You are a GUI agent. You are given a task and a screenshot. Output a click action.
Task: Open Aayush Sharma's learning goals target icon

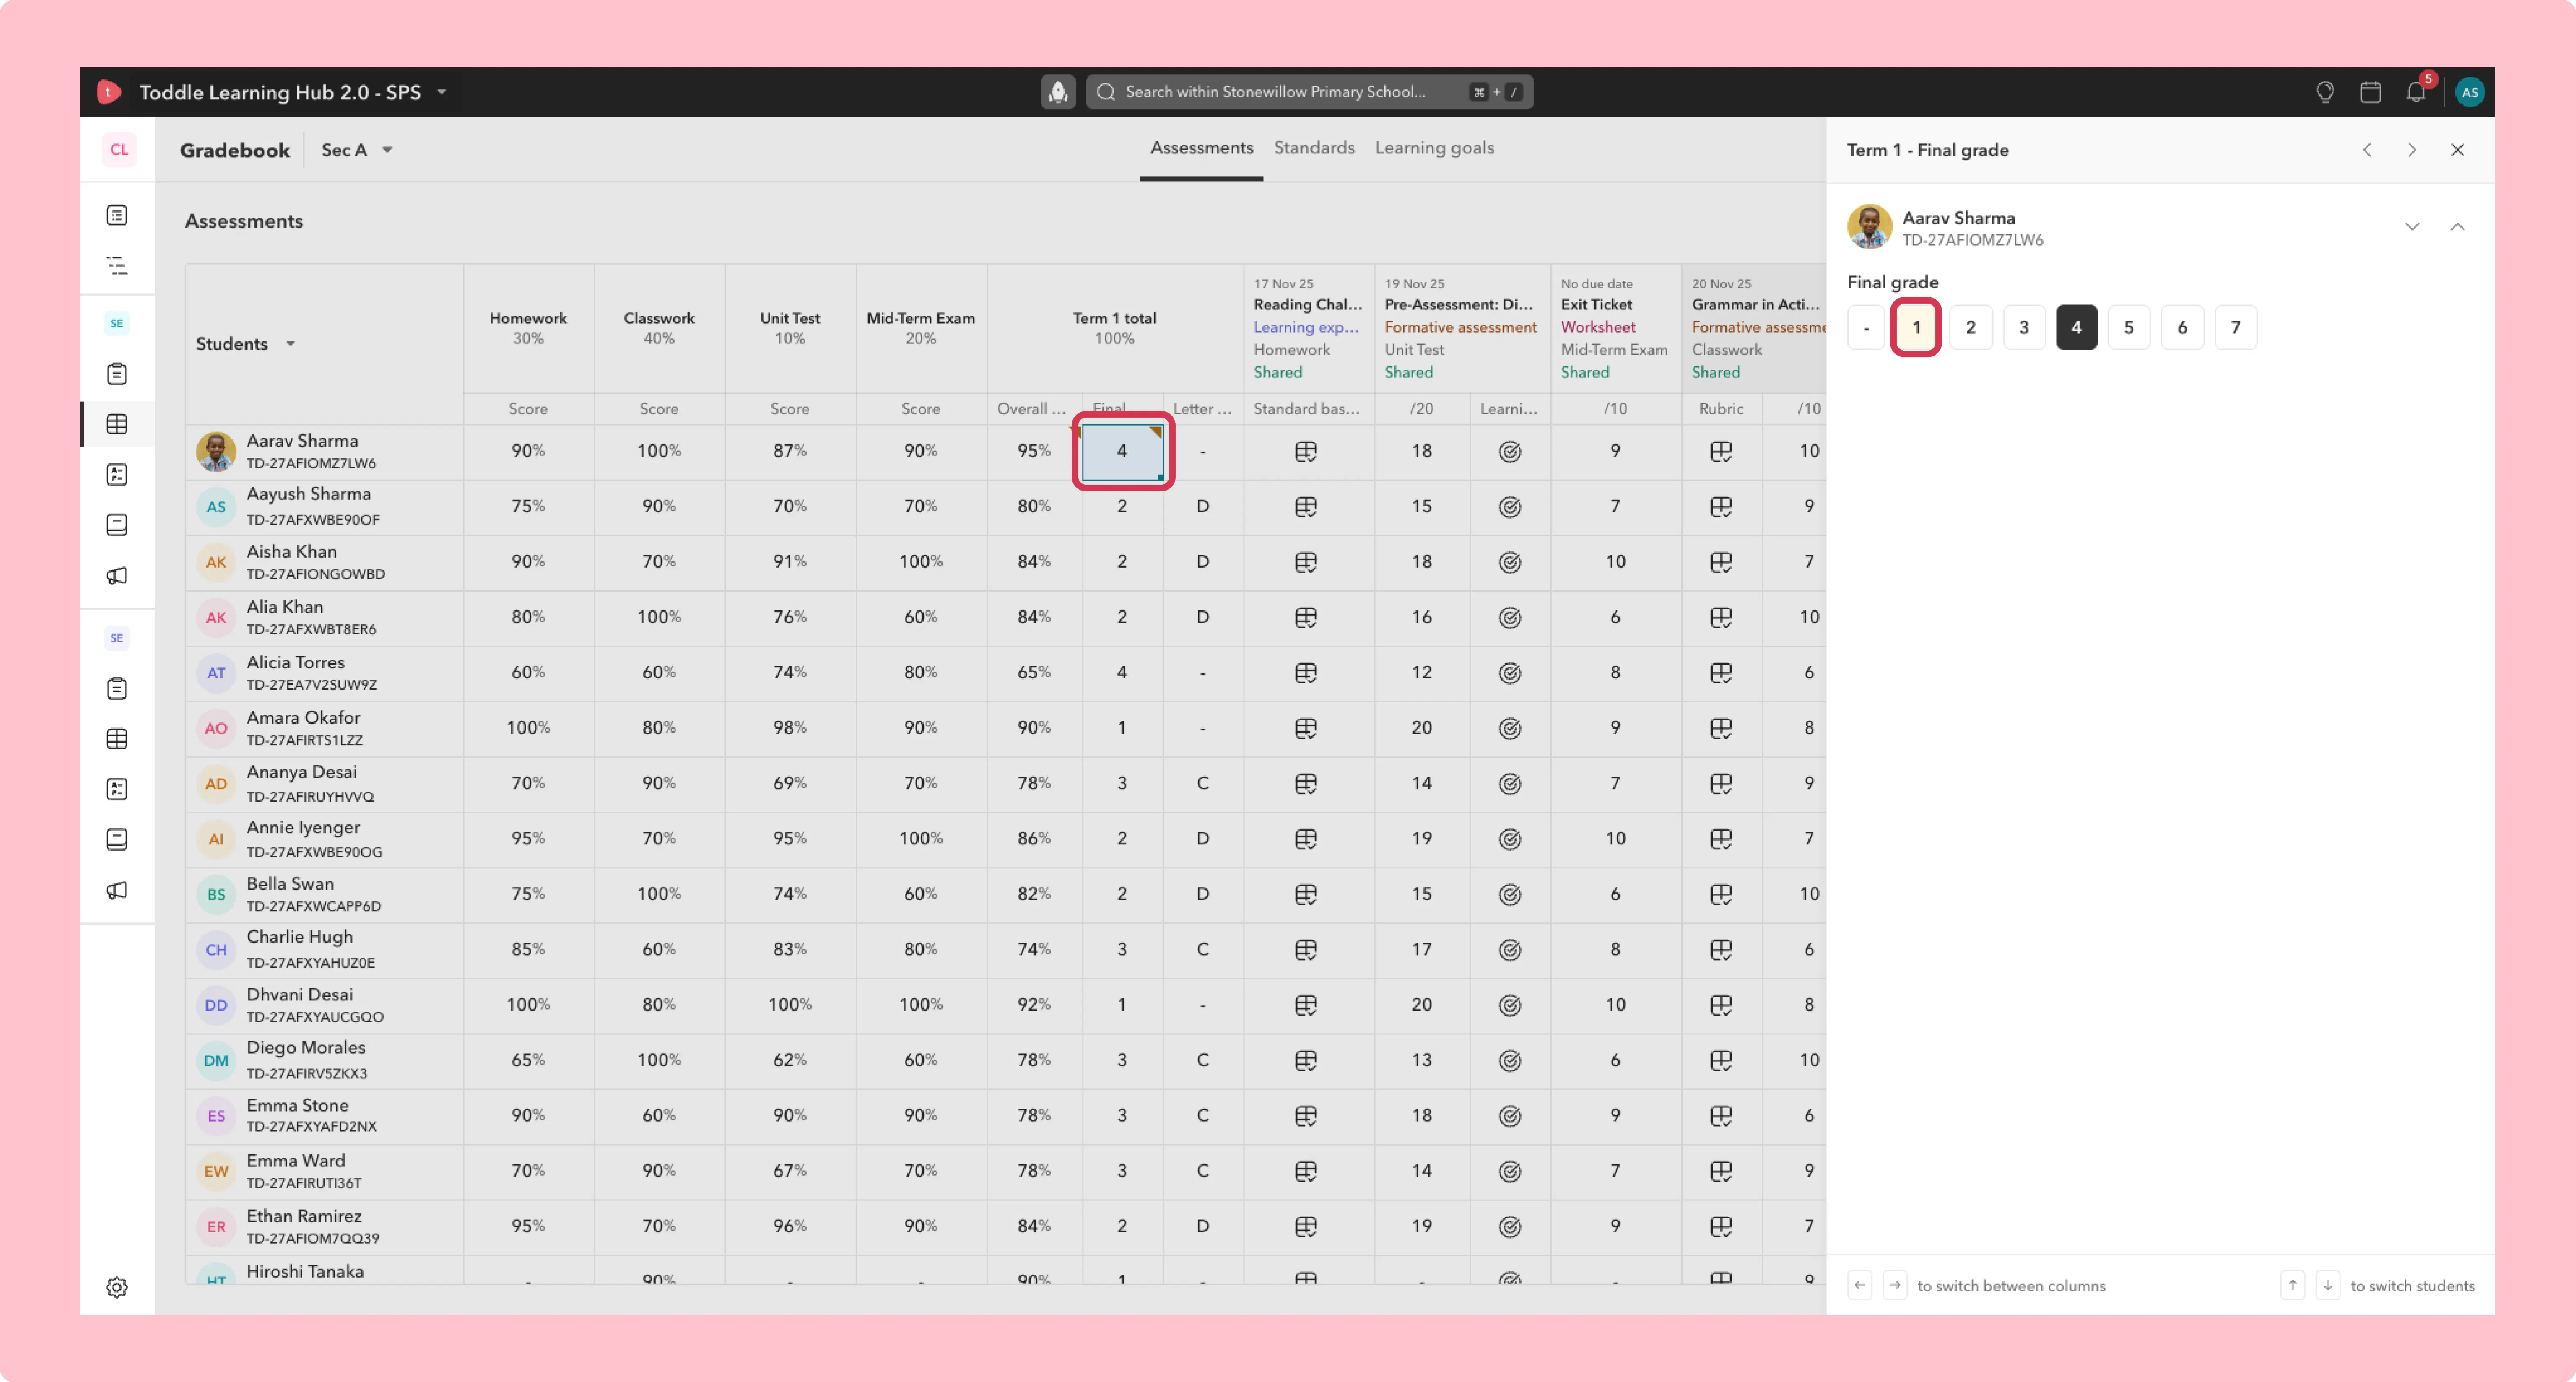coord(1510,507)
